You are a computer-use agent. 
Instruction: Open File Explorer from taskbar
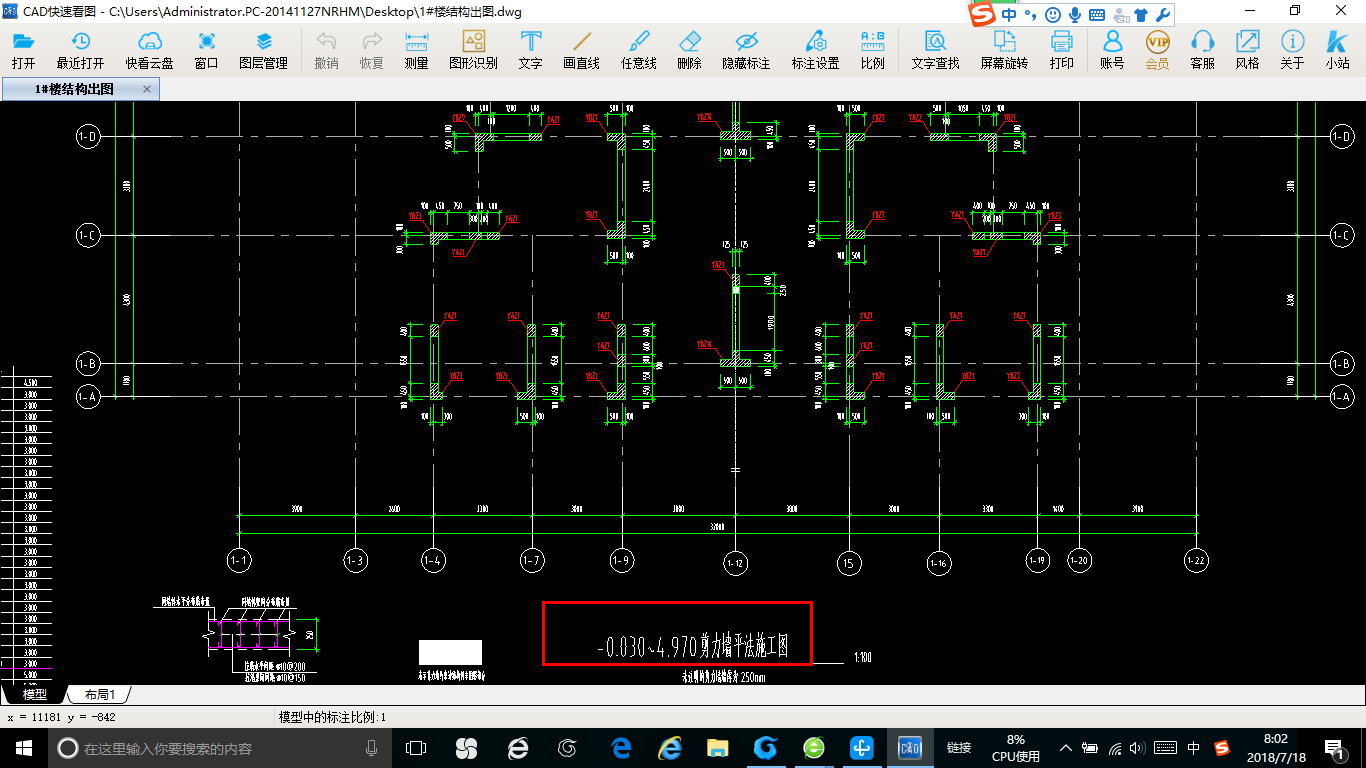pyautogui.click(x=717, y=748)
